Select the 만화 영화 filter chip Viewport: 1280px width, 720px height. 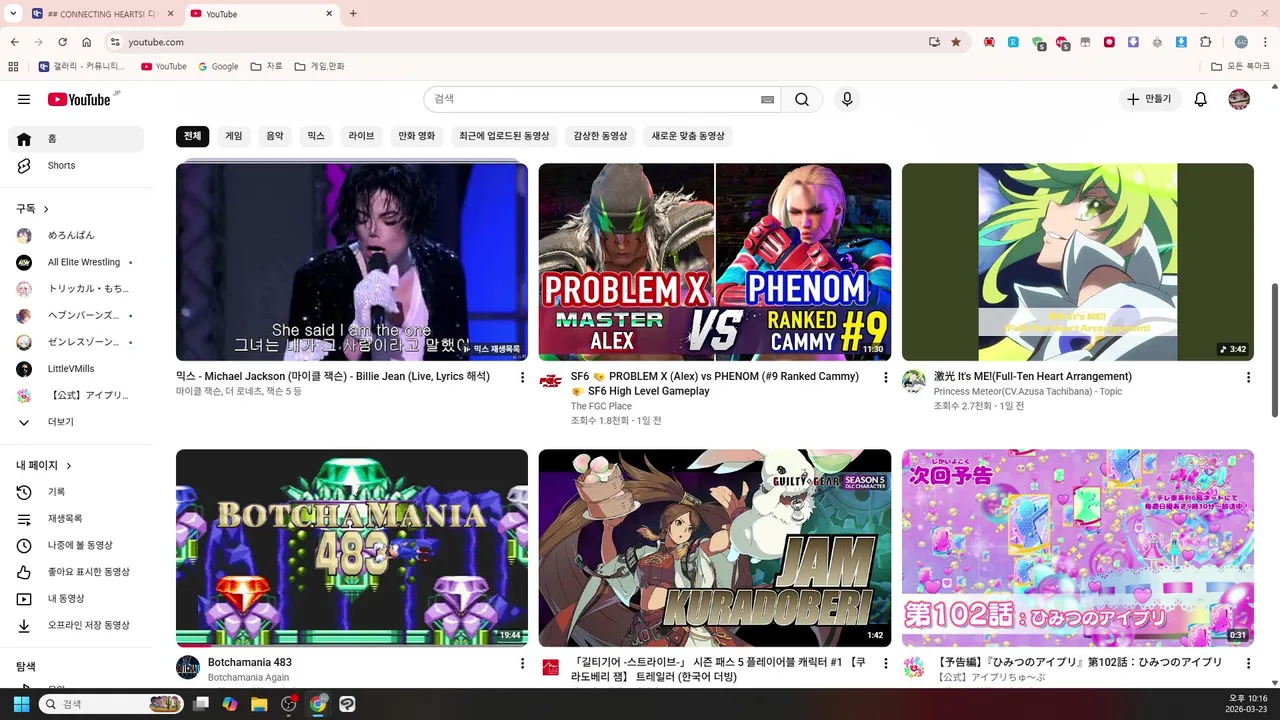point(417,136)
